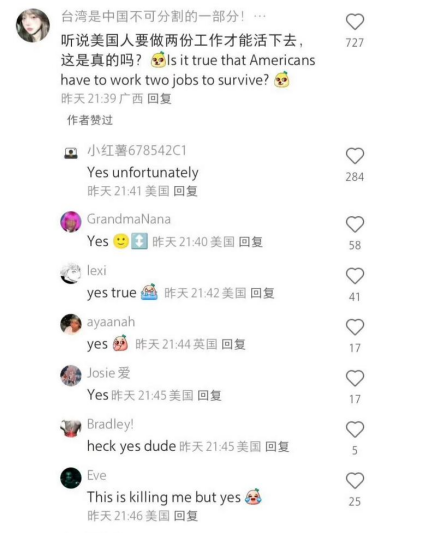Like the 'Yes unfortunately' reply
433x534 pixels.
(x=355, y=156)
